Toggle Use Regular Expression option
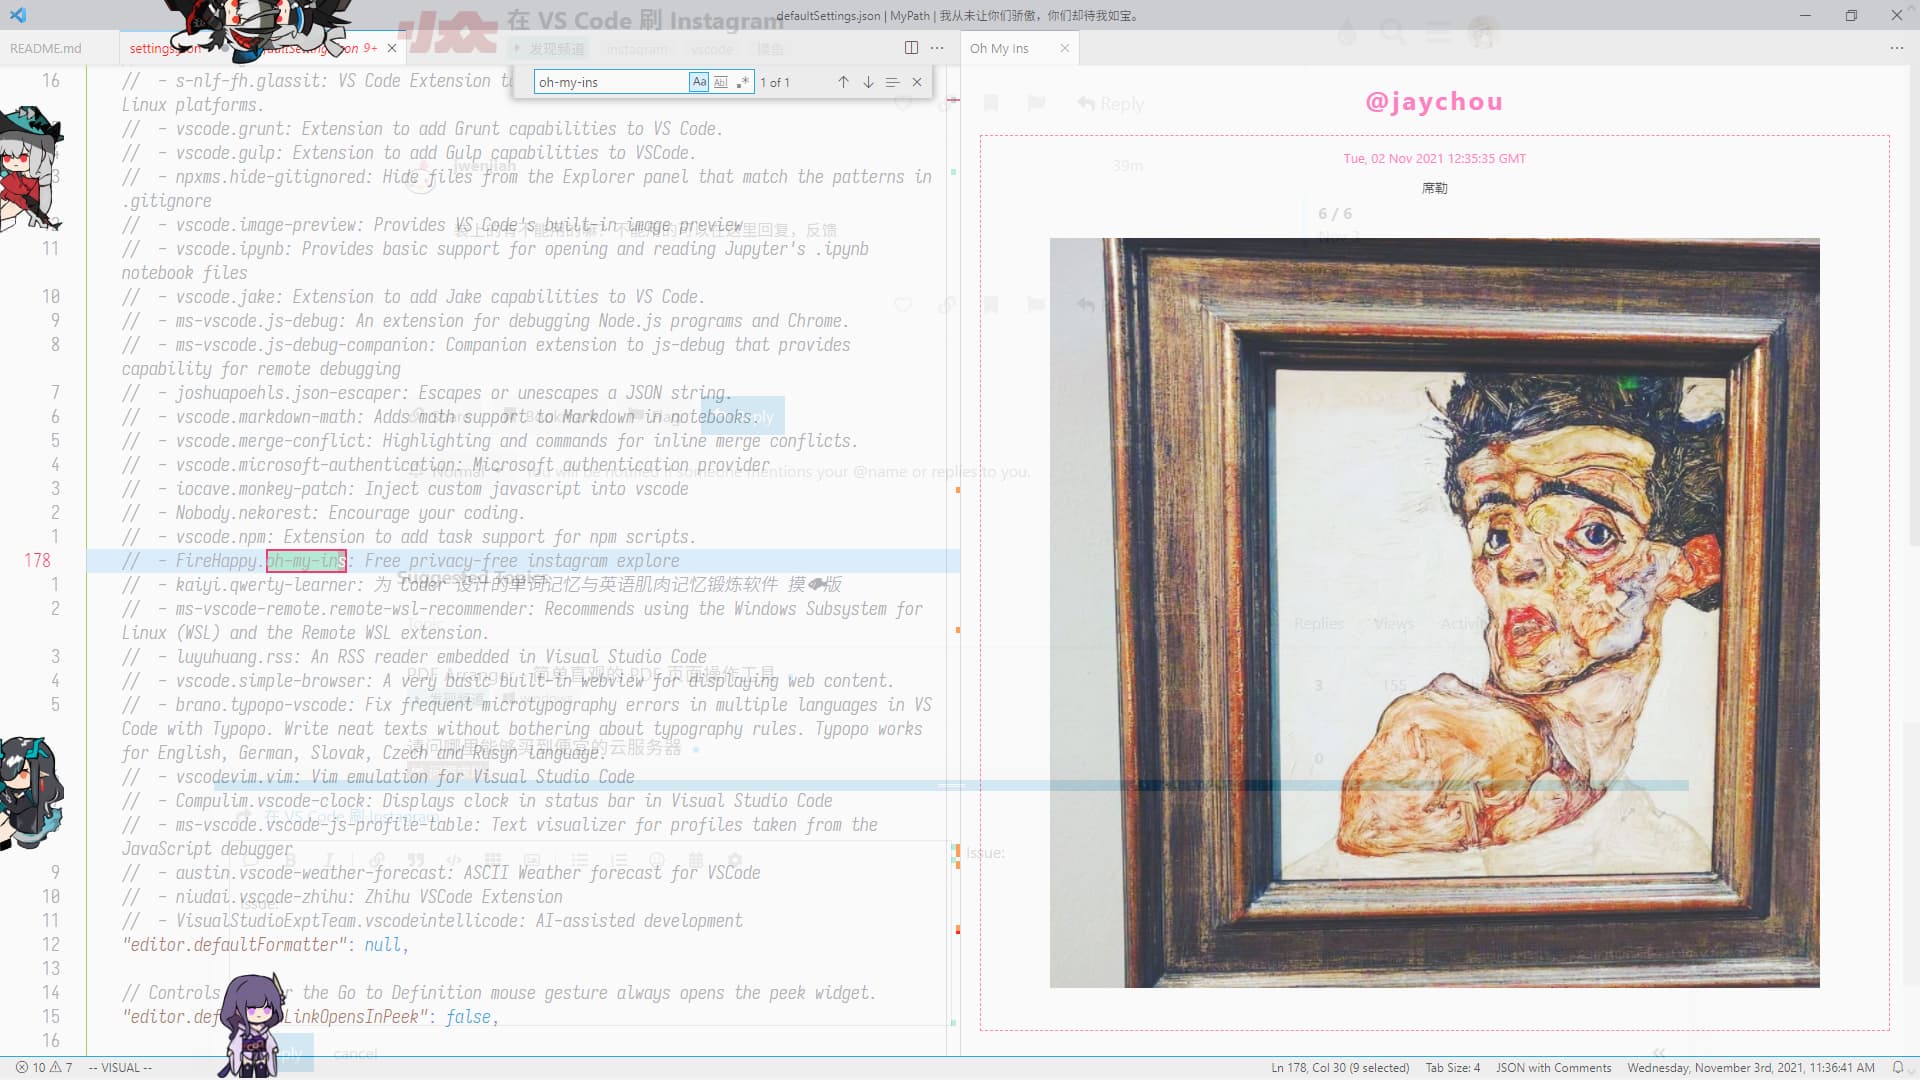This screenshot has height=1080, width=1920. (x=742, y=82)
